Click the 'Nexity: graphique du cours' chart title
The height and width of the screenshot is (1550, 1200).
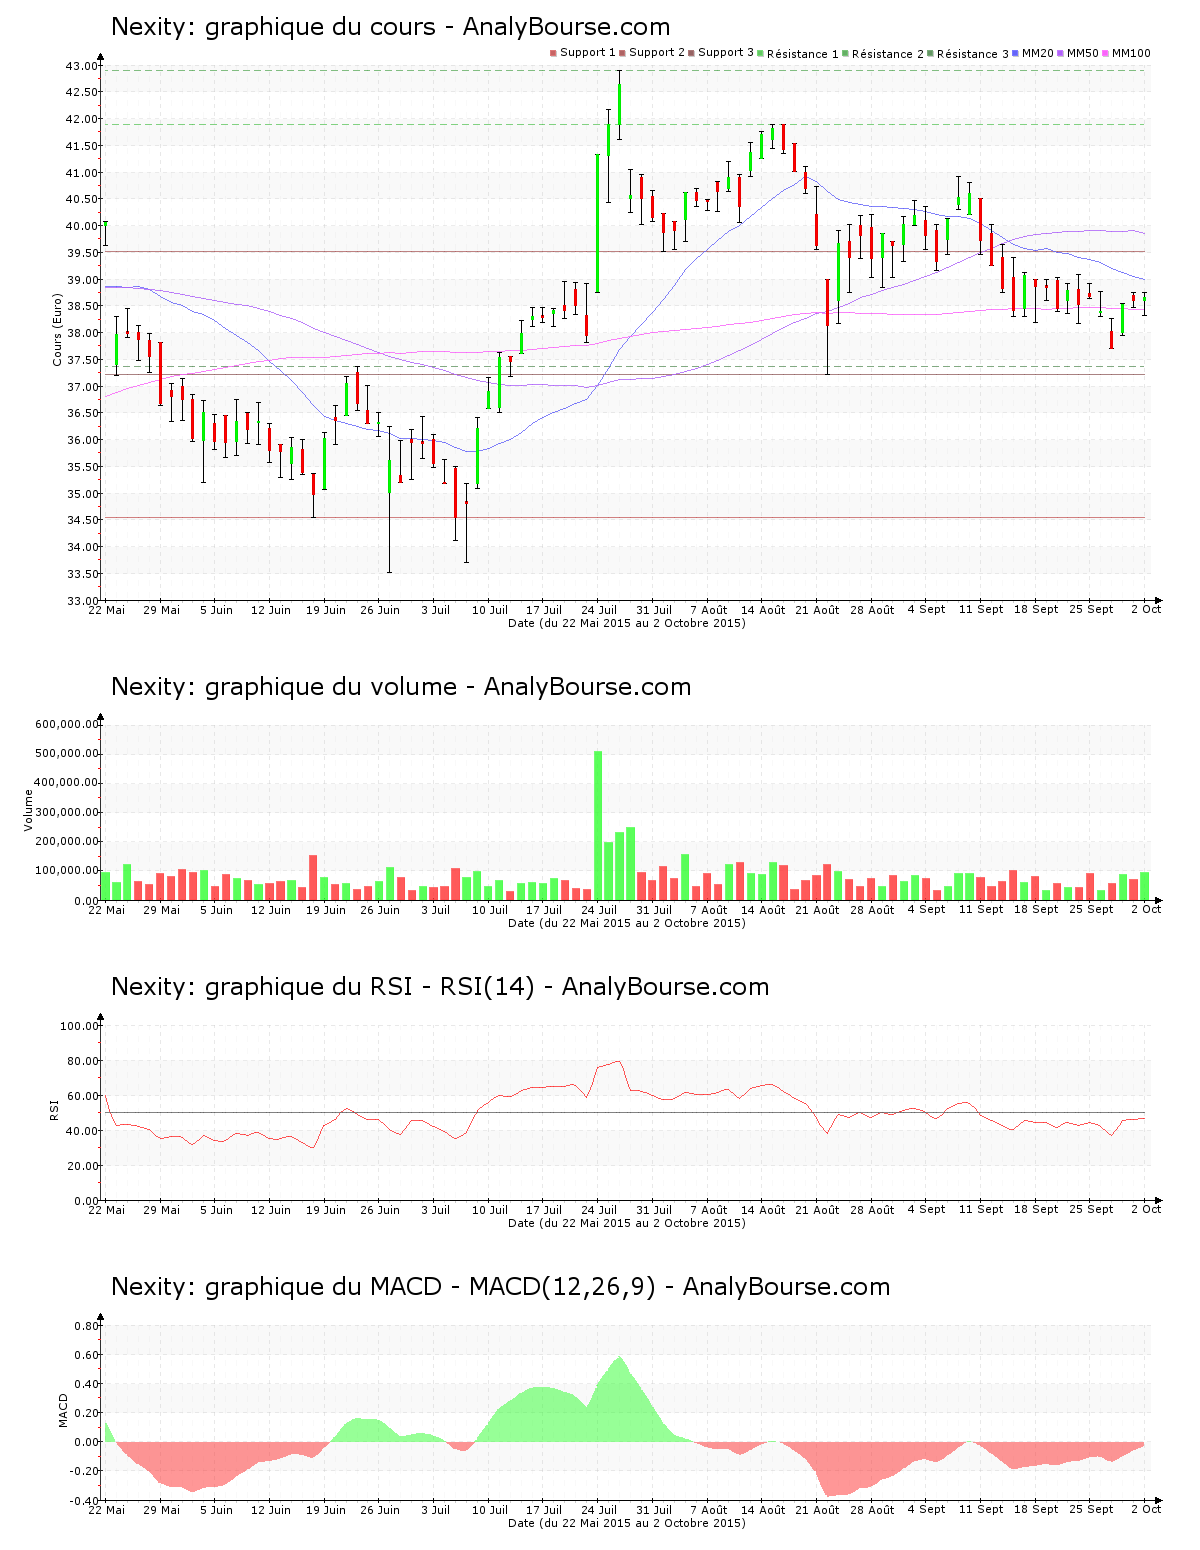(x=390, y=27)
